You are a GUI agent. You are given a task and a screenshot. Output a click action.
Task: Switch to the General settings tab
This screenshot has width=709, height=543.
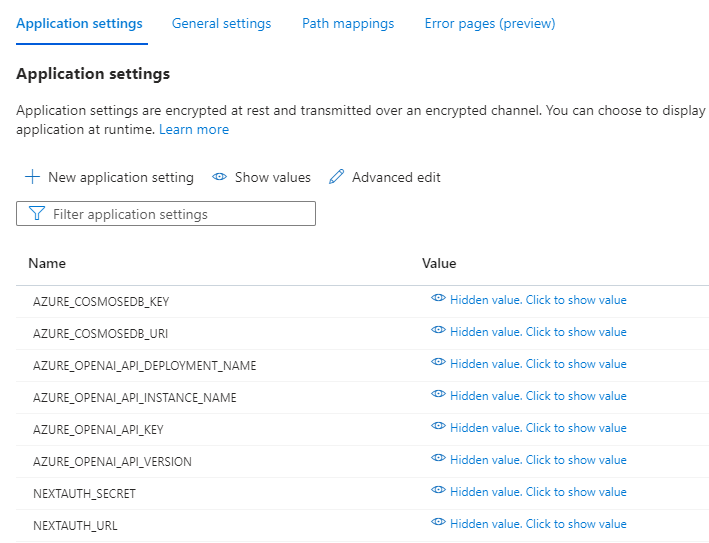coord(222,24)
